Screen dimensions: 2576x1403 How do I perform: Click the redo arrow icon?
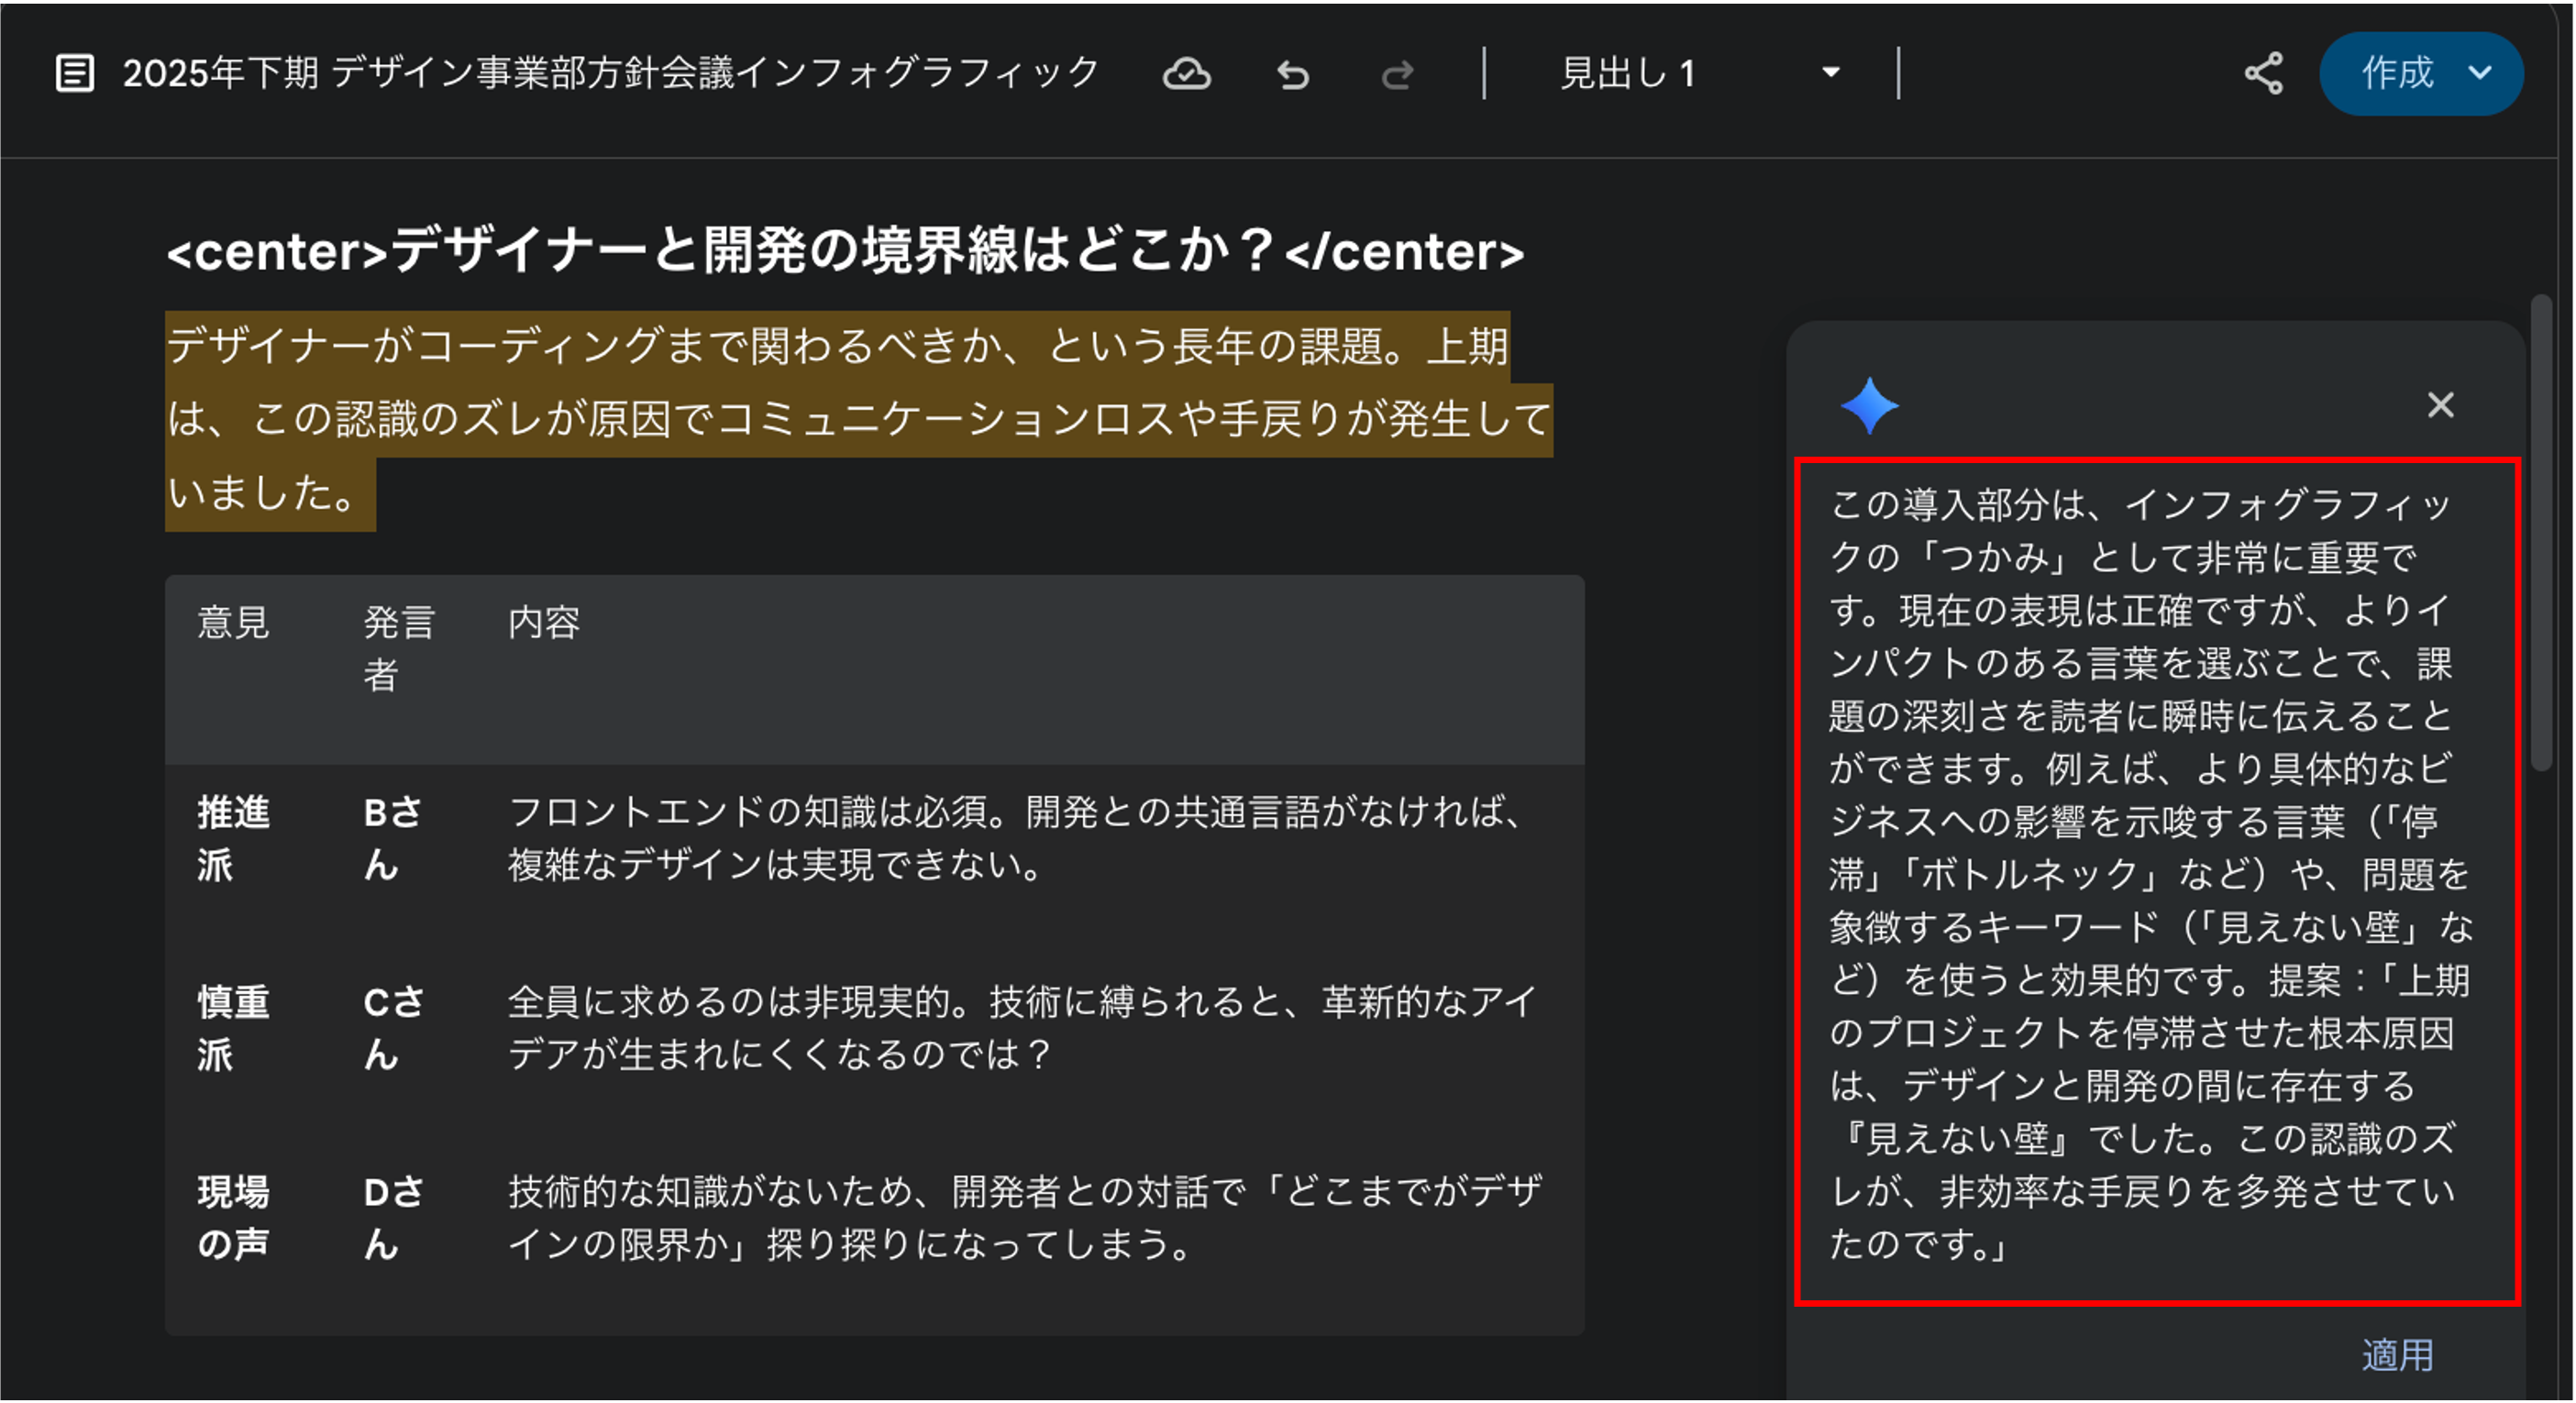click(1398, 74)
